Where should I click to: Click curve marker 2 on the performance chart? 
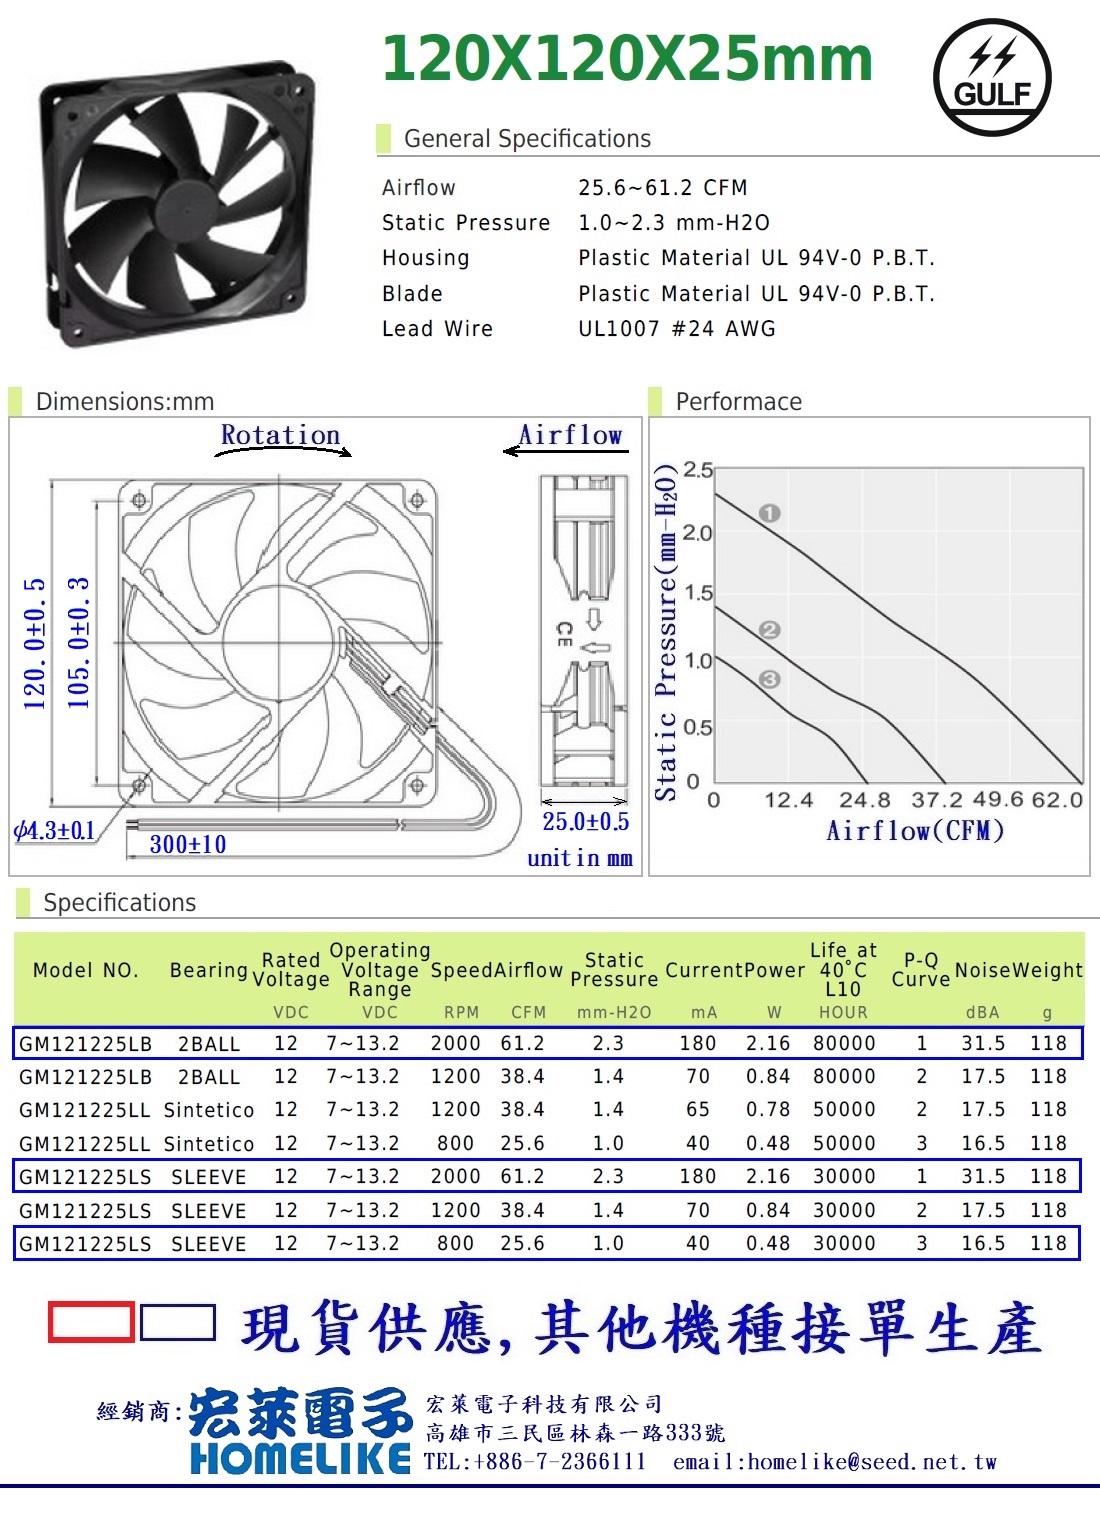coord(769,630)
